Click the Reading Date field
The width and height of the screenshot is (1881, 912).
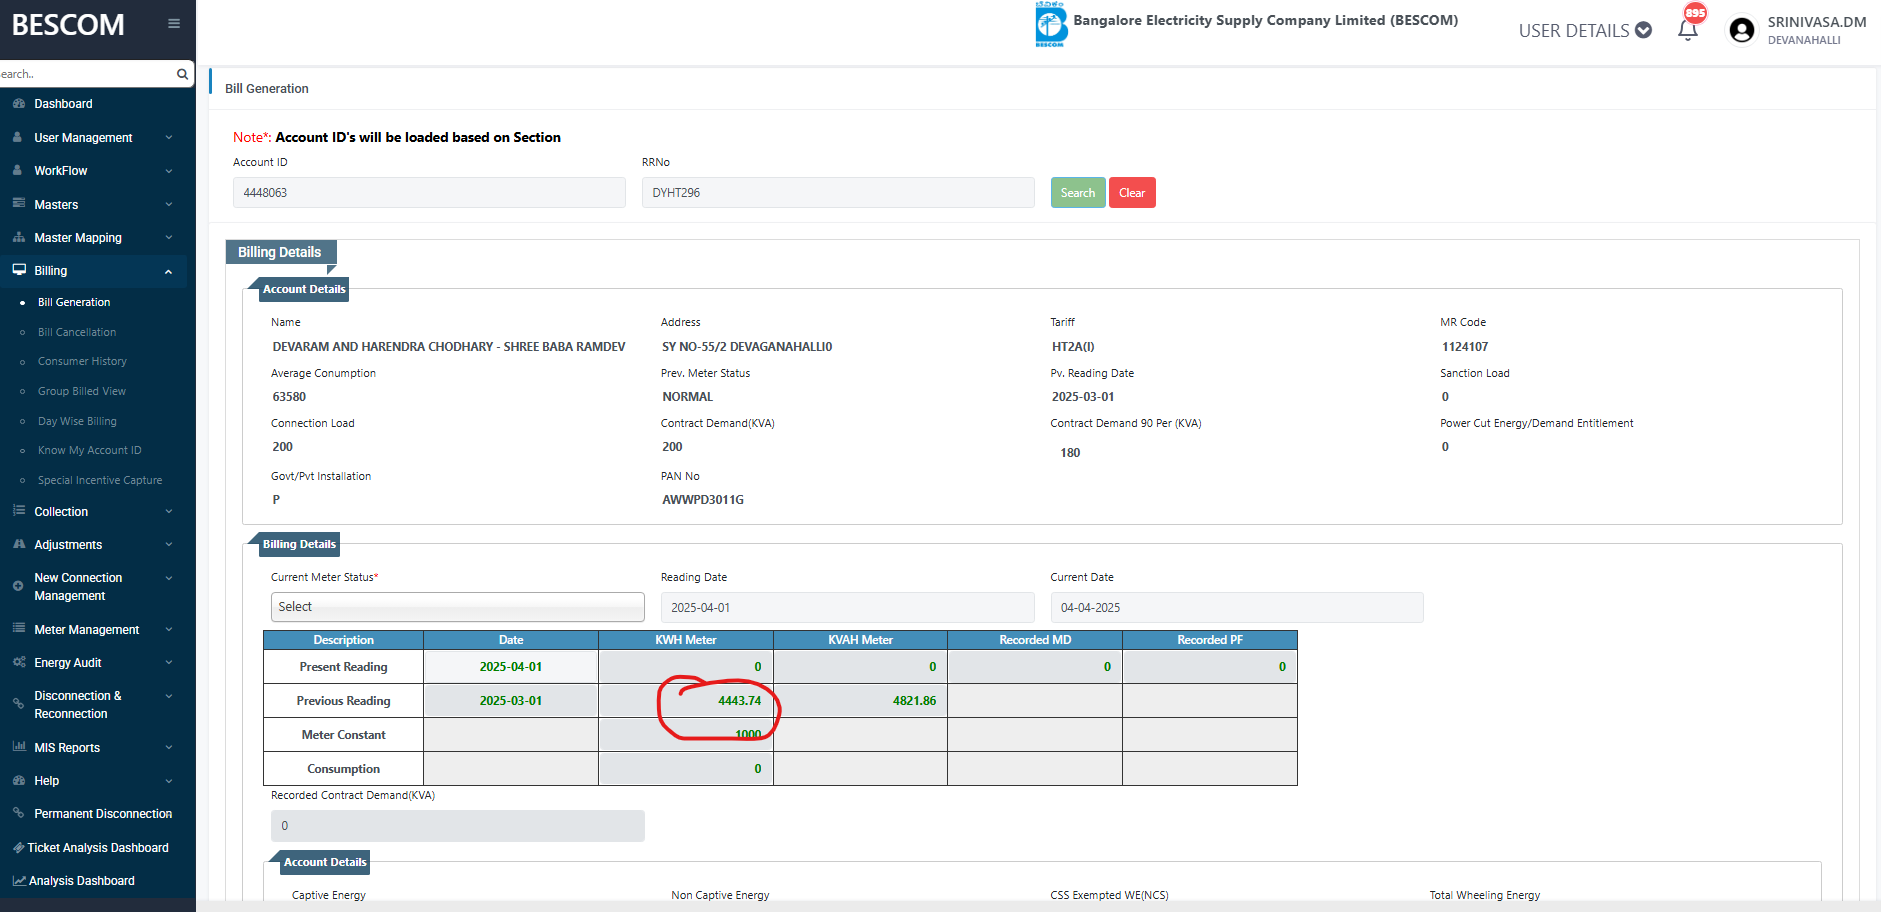(847, 607)
